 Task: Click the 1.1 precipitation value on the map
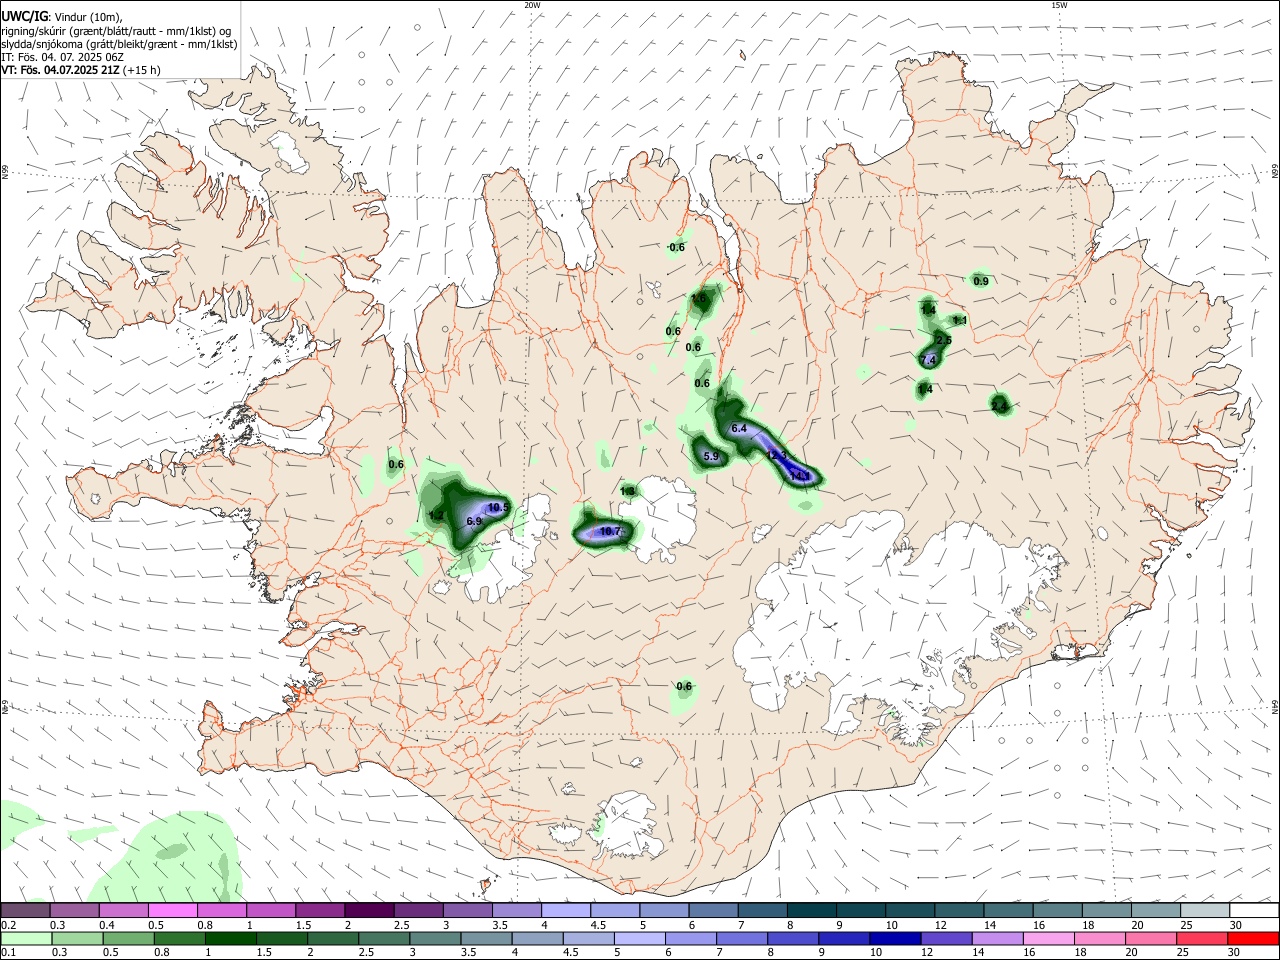[x=960, y=320]
